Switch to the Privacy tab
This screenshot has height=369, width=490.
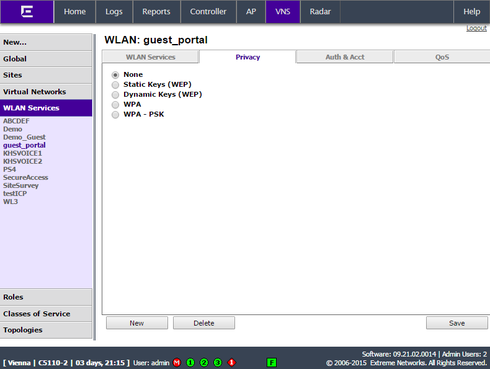(x=248, y=57)
